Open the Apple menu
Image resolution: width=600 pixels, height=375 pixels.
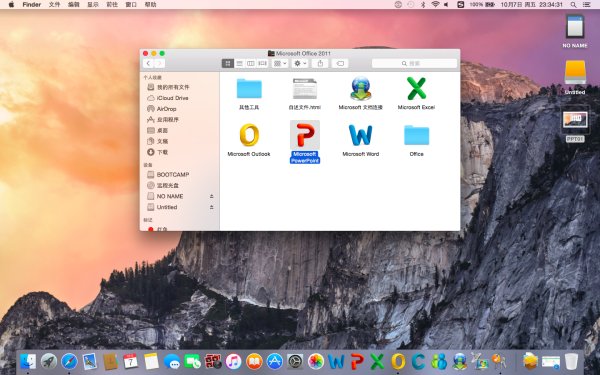pyautogui.click(x=11, y=5)
